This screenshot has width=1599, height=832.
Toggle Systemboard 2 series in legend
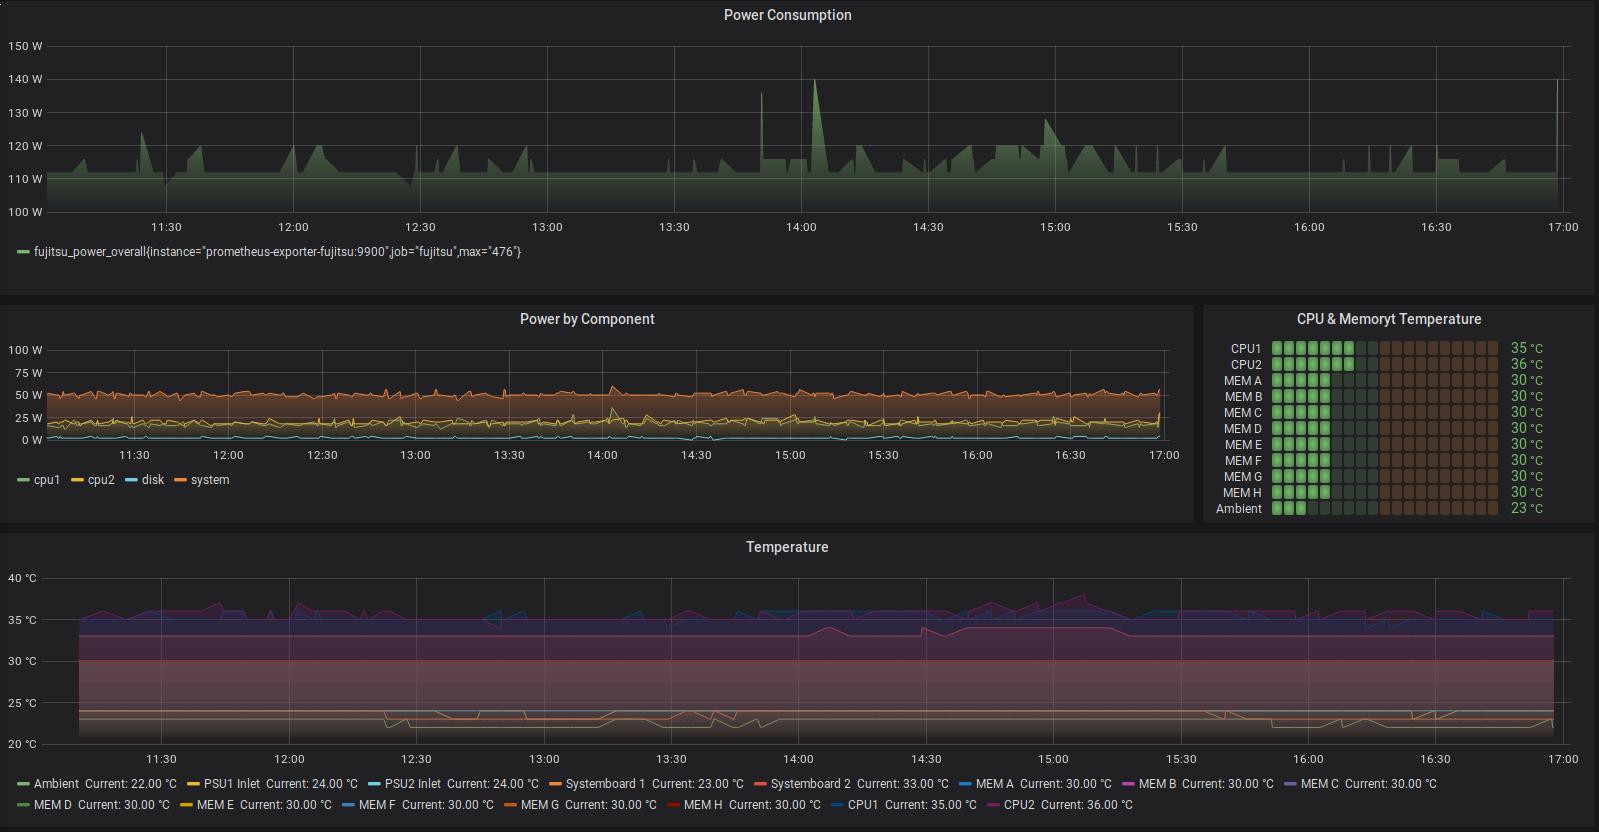pyautogui.click(x=811, y=784)
